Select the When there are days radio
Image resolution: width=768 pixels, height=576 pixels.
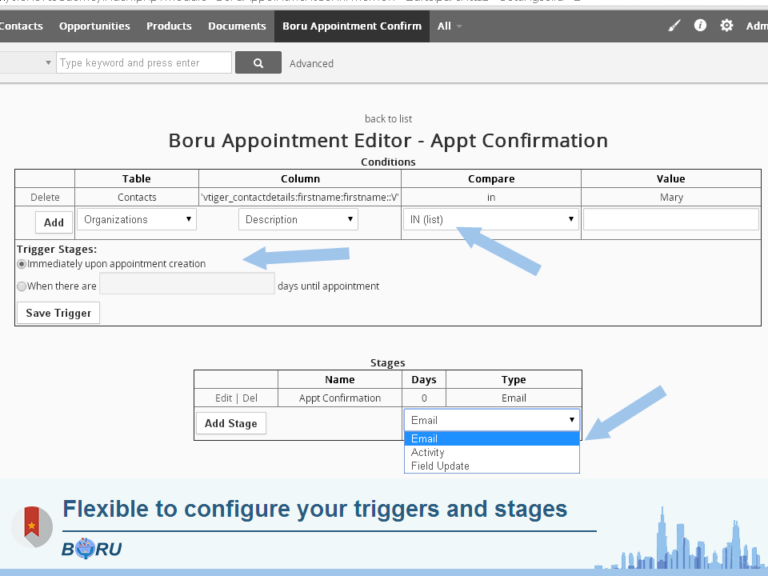coord(22,286)
